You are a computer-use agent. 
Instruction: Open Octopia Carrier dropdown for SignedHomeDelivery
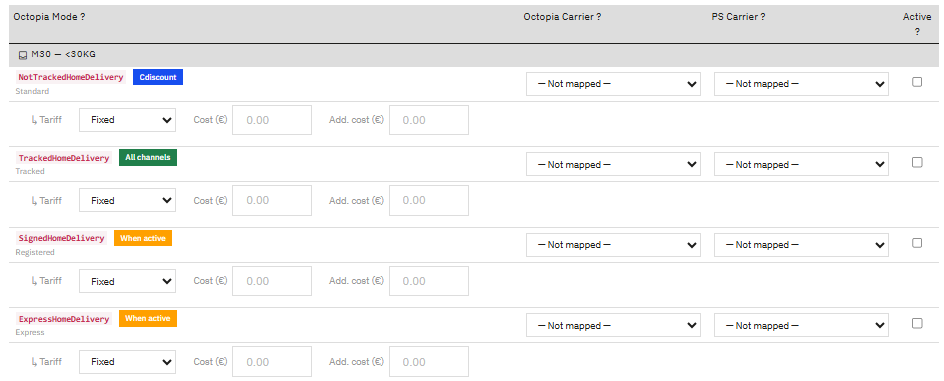613,245
